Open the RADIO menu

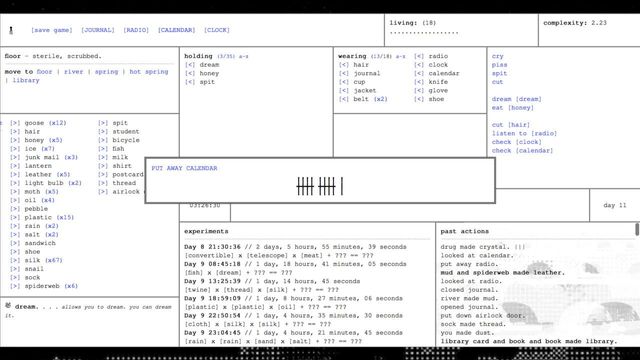click(136, 30)
